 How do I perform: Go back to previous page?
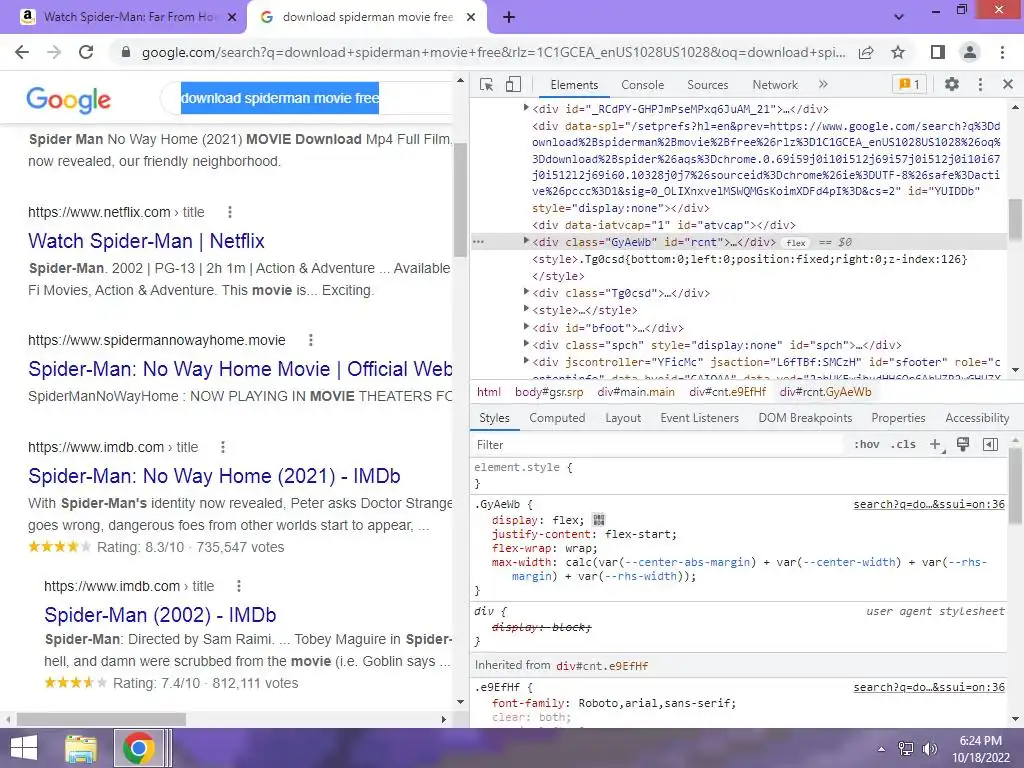(x=22, y=52)
